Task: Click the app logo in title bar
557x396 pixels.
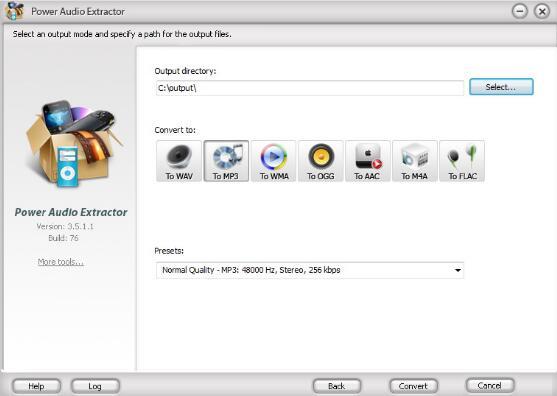Action: [15, 11]
